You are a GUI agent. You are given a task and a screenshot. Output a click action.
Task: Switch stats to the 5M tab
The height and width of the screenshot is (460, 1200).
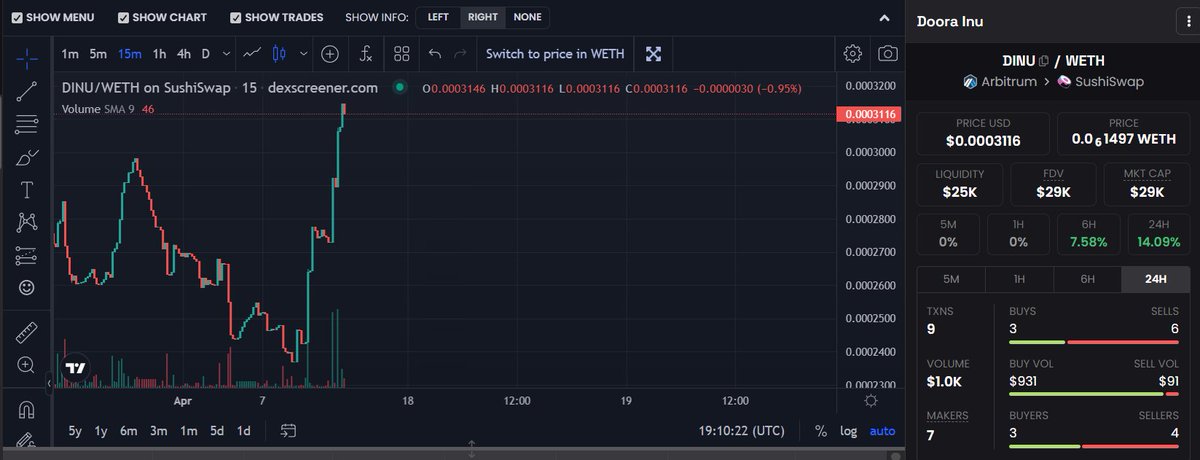[951, 279]
